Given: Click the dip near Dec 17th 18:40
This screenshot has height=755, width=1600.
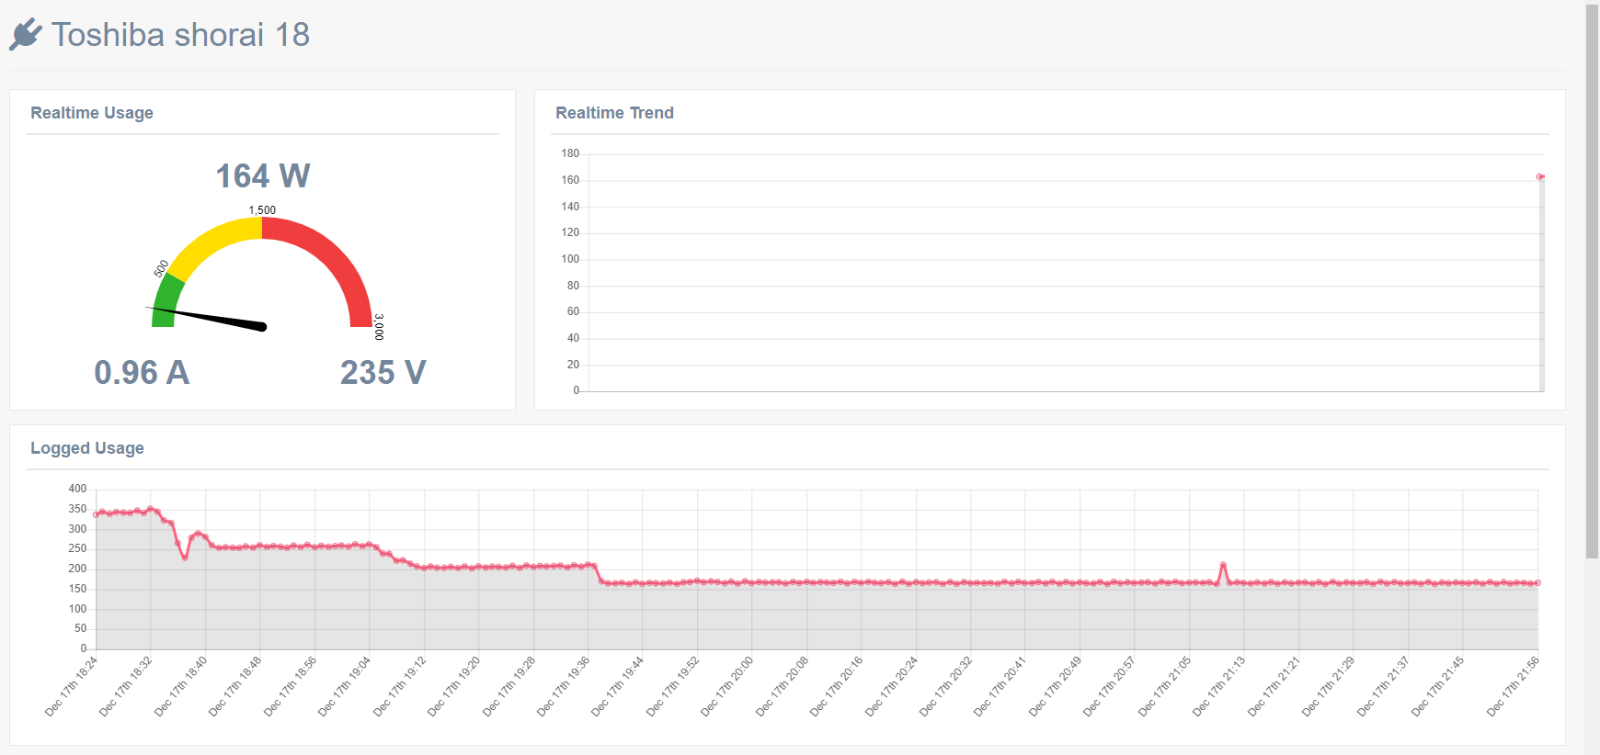Looking at the screenshot, I should click(x=185, y=556).
